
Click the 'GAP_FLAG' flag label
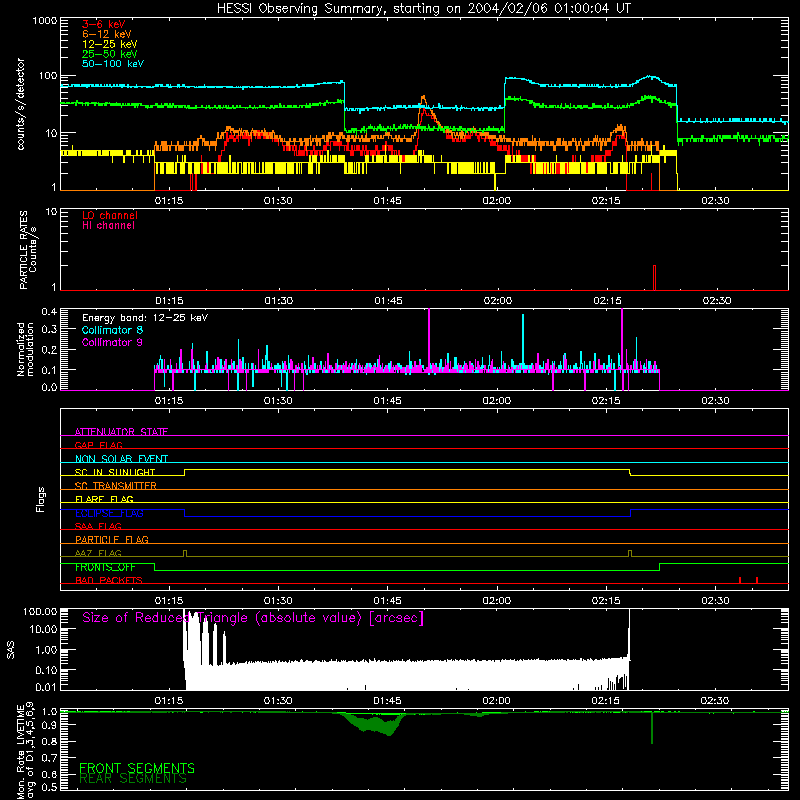tap(98, 445)
